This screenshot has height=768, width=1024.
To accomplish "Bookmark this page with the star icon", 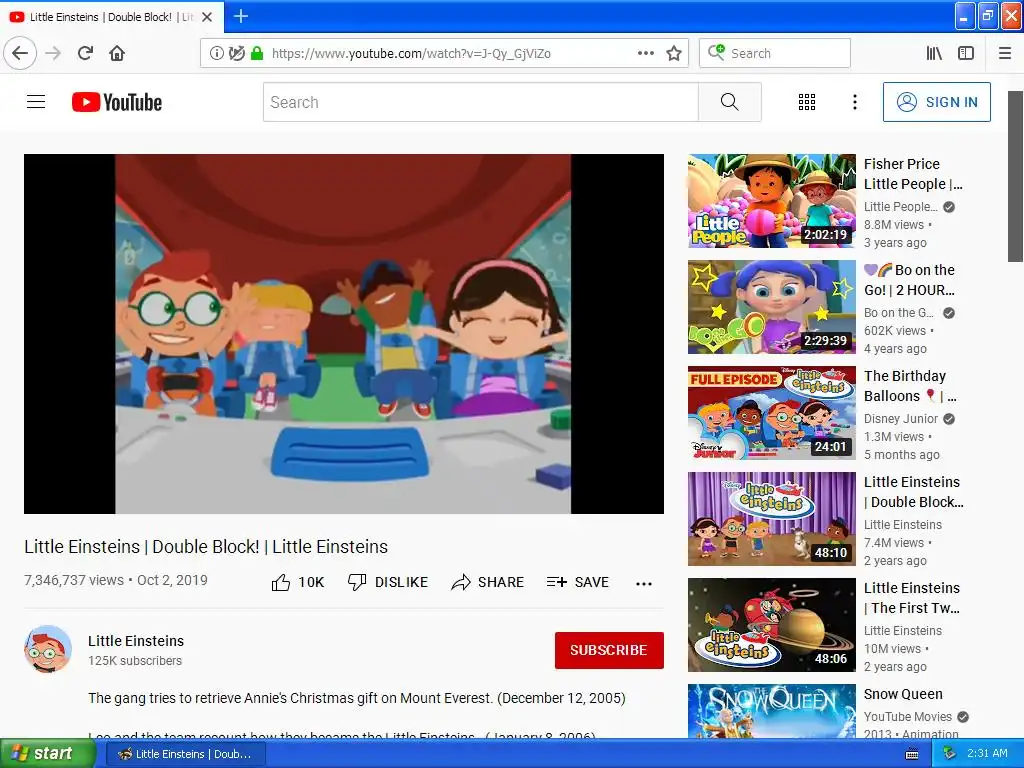I will tap(674, 54).
